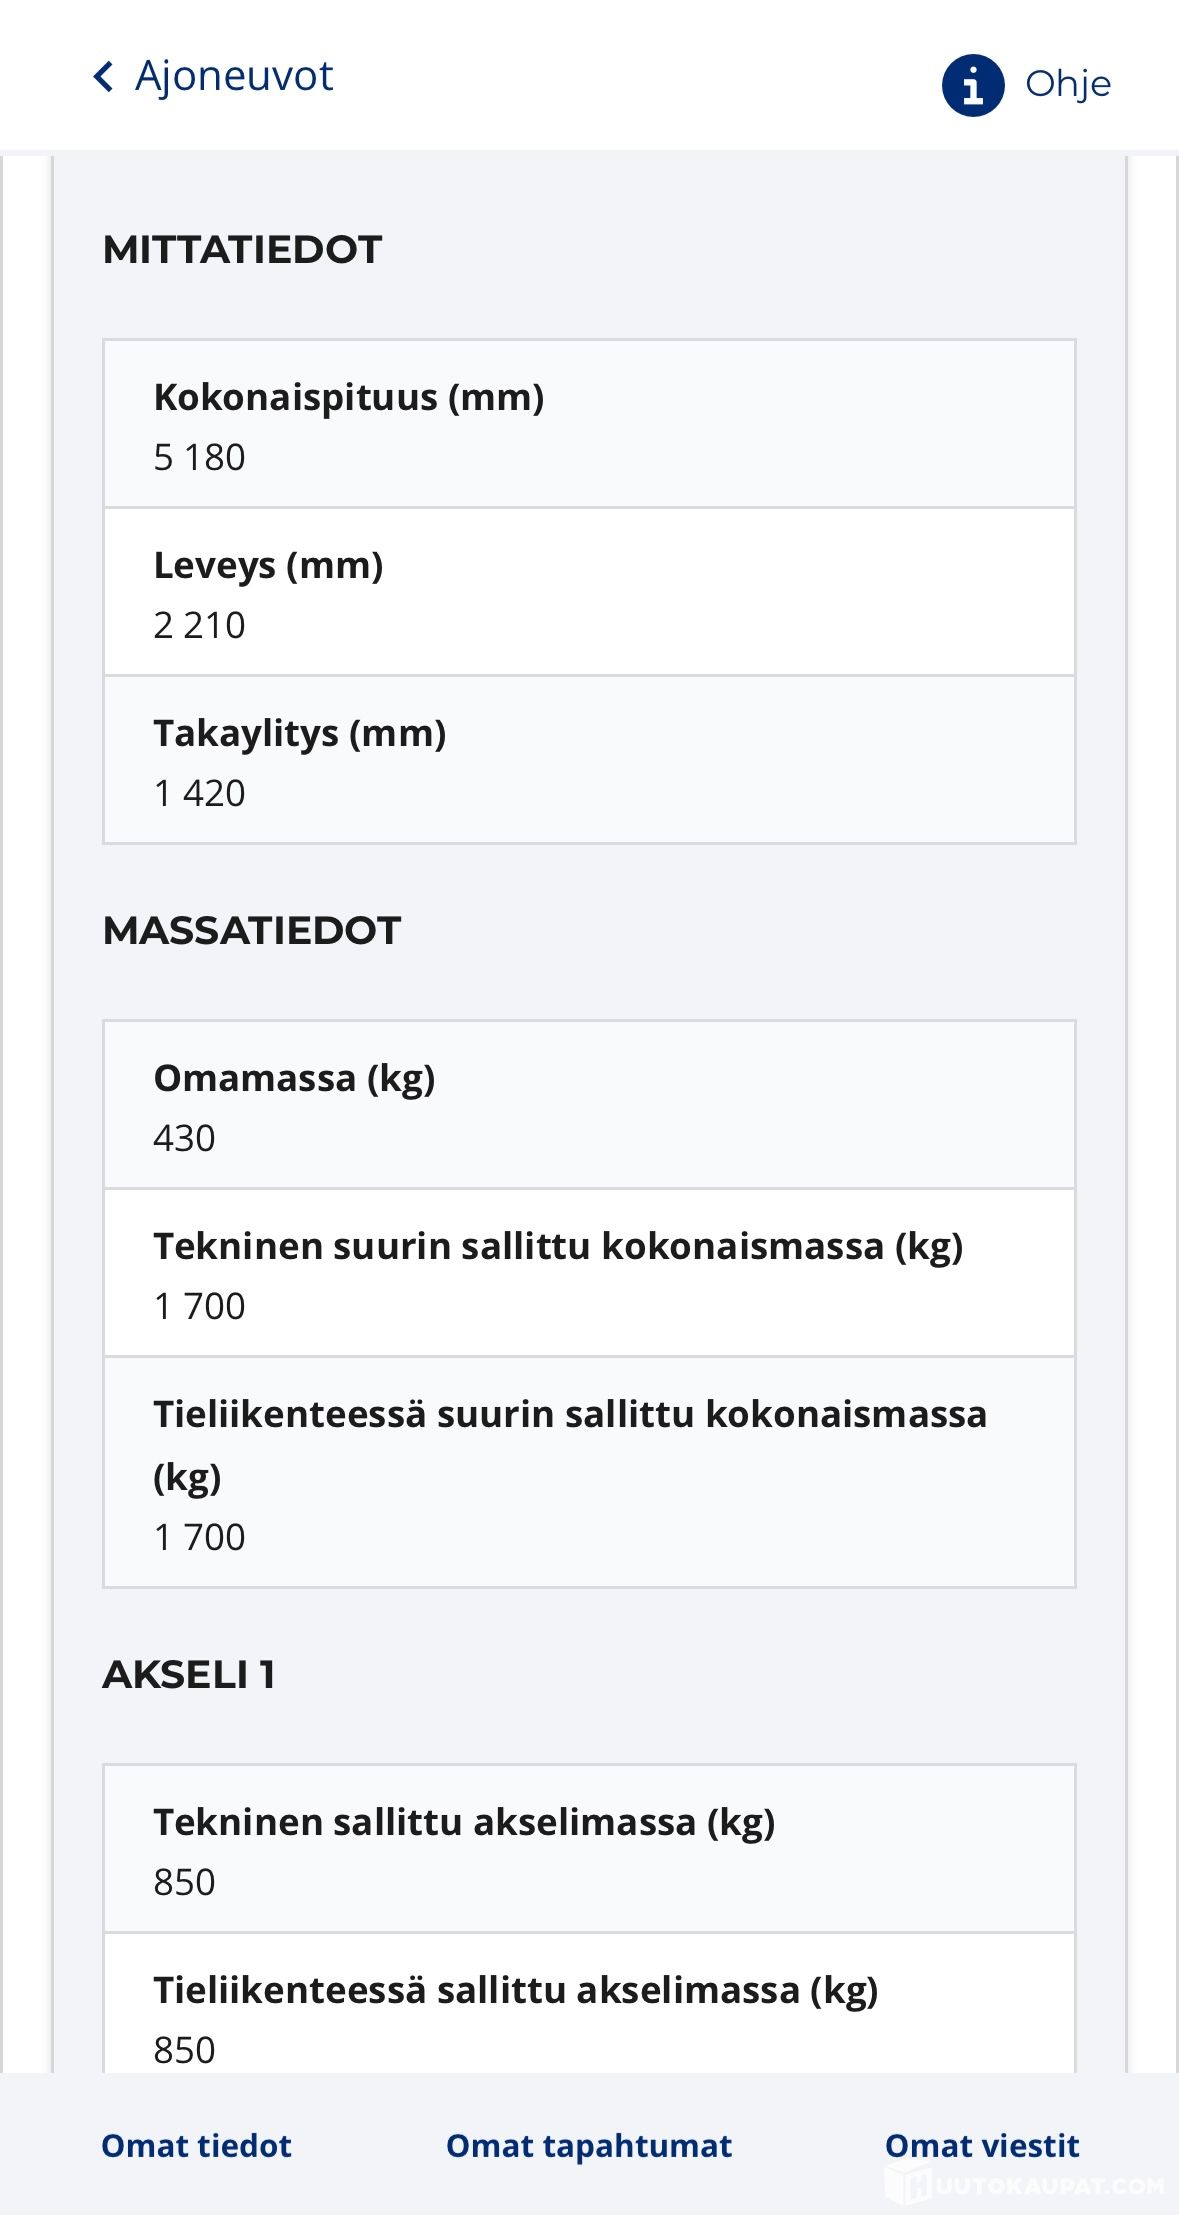This screenshot has width=1179, height=2215.
Task: Click the MITTATIEDOT section heading
Action: click(242, 249)
